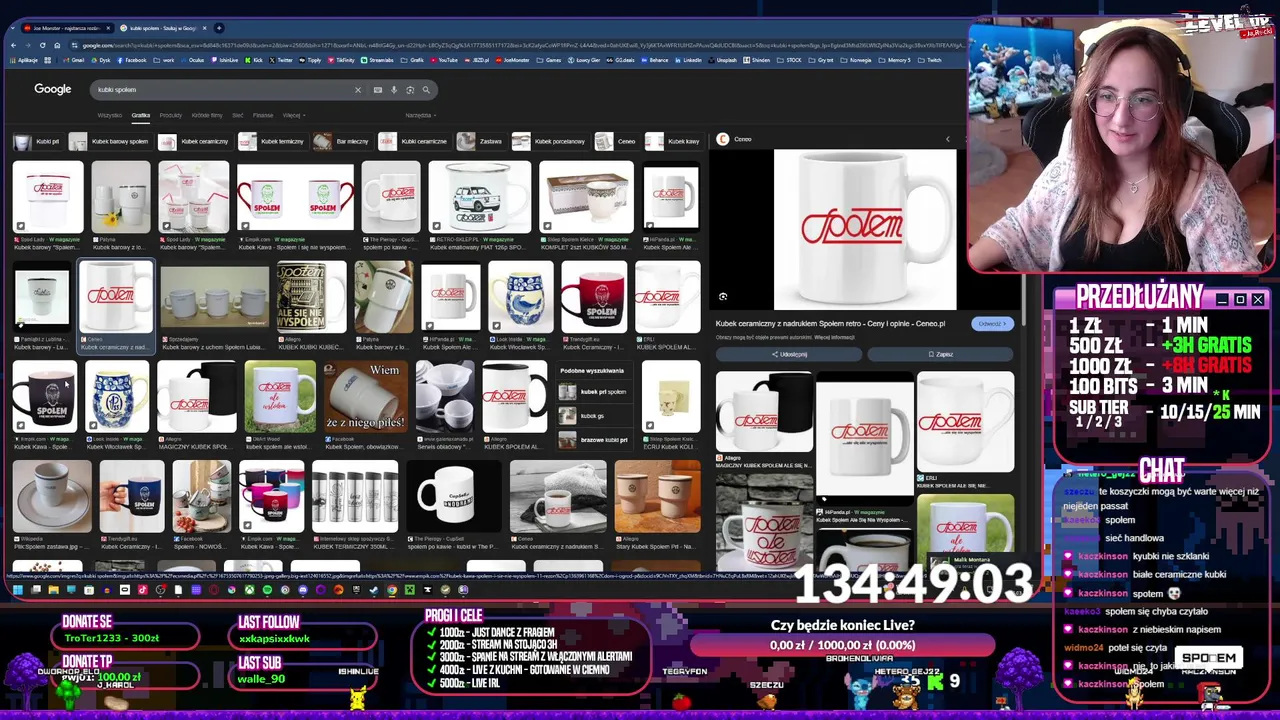Image resolution: width=1280 pixels, height=720 pixels.
Task: Open the Gmail bookmark
Action: pyautogui.click(x=76, y=60)
